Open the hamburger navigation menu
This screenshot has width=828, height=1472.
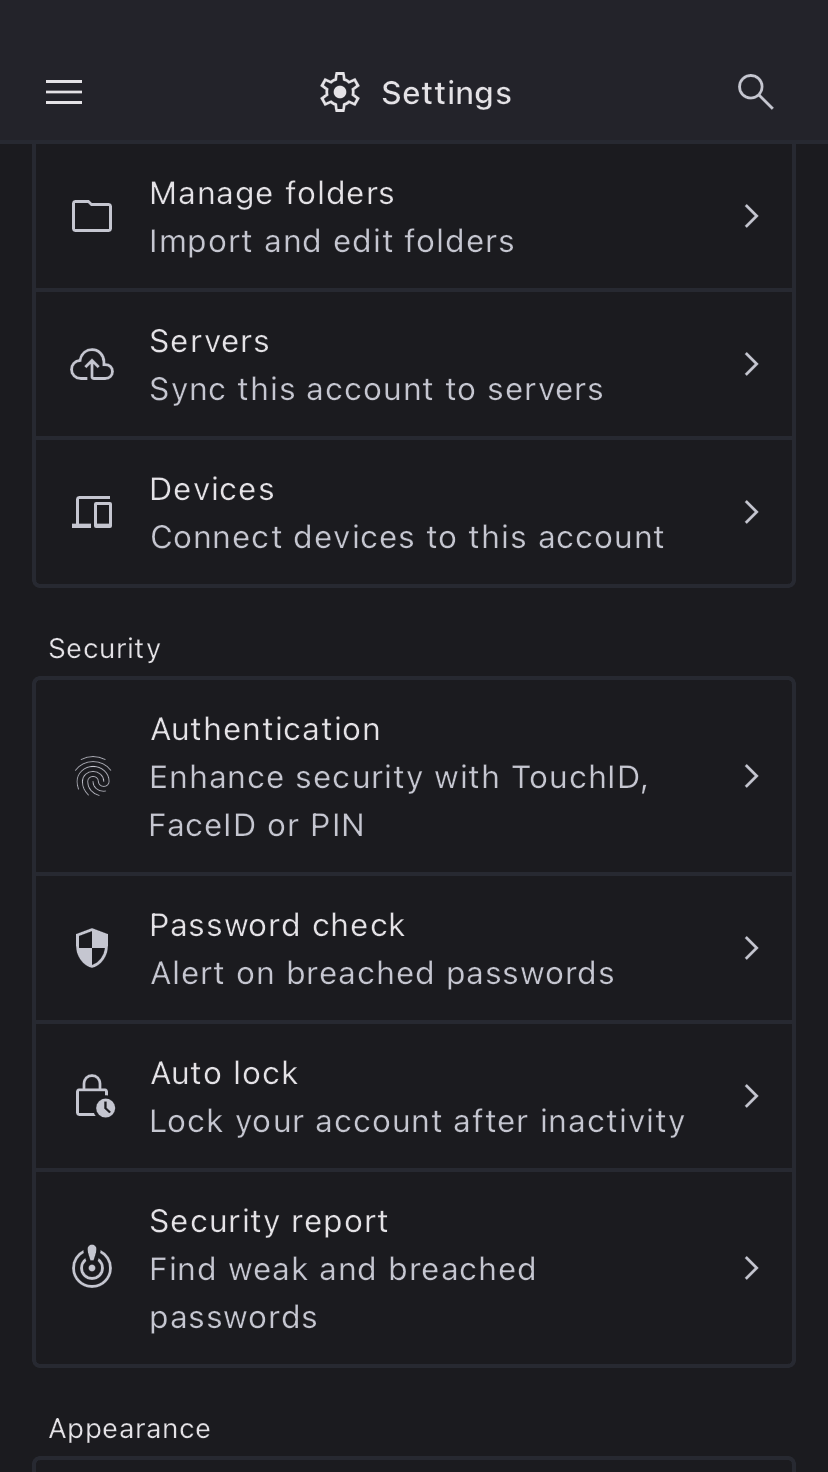coord(64,93)
